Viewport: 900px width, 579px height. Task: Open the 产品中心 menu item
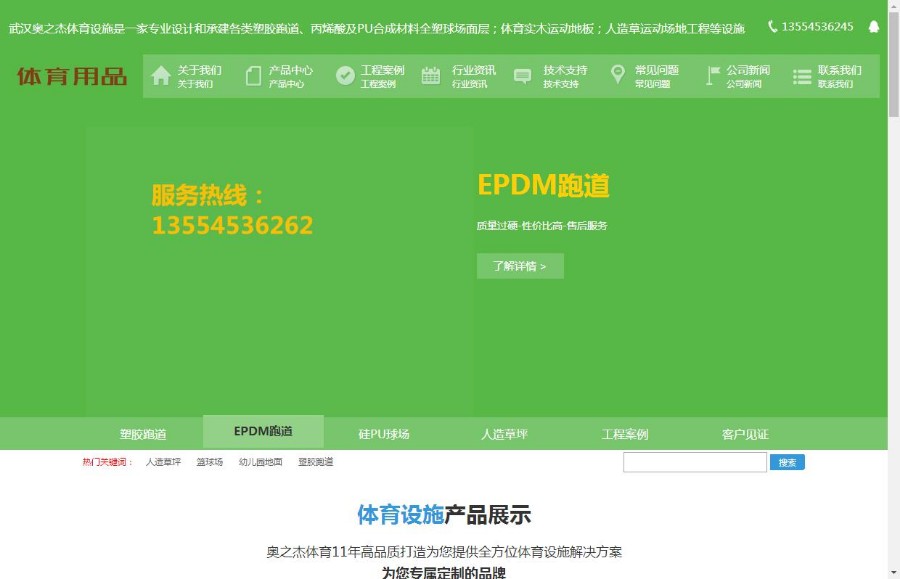(290, 76)
